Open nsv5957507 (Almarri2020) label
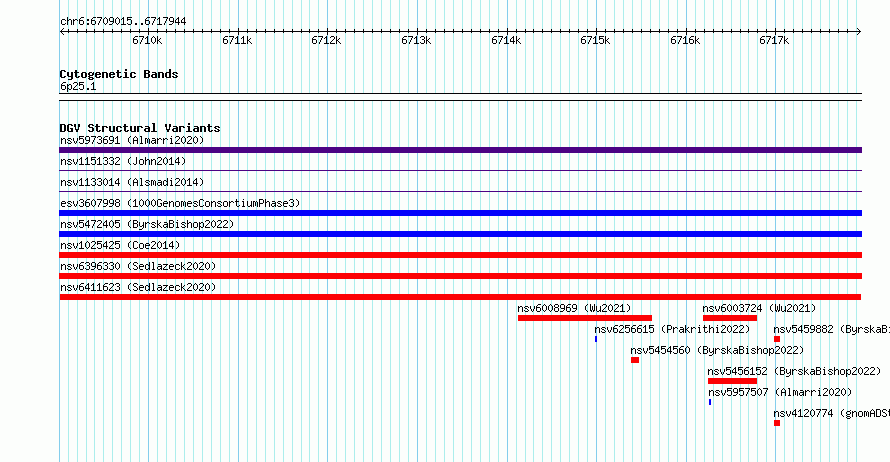The image size is (890, 462). 780,392
